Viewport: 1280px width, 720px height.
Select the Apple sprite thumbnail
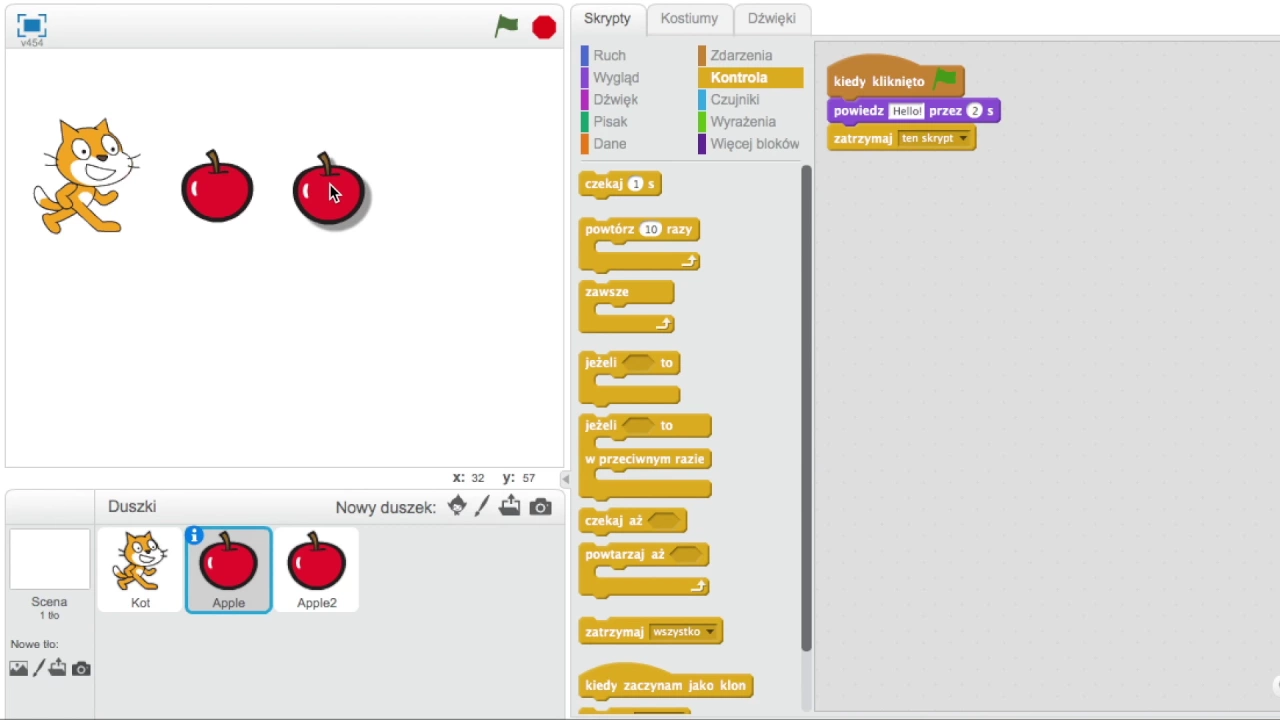(228, 569)
